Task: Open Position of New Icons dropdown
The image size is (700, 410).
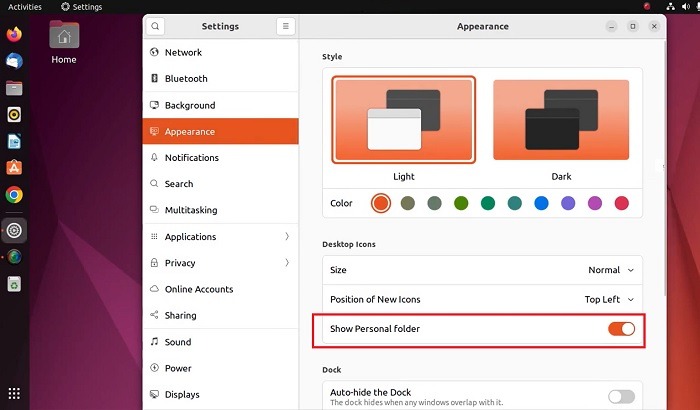Action: [609, 299]
